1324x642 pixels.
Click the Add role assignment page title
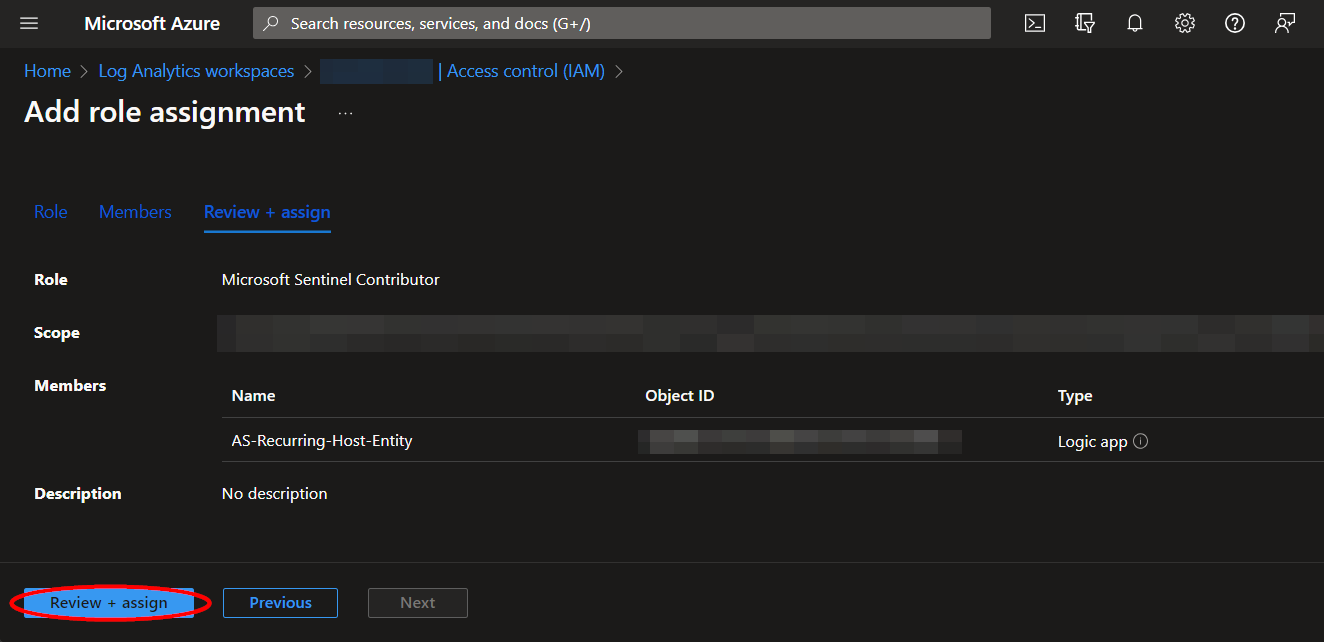pyautogui.click(x=165, y=112)
